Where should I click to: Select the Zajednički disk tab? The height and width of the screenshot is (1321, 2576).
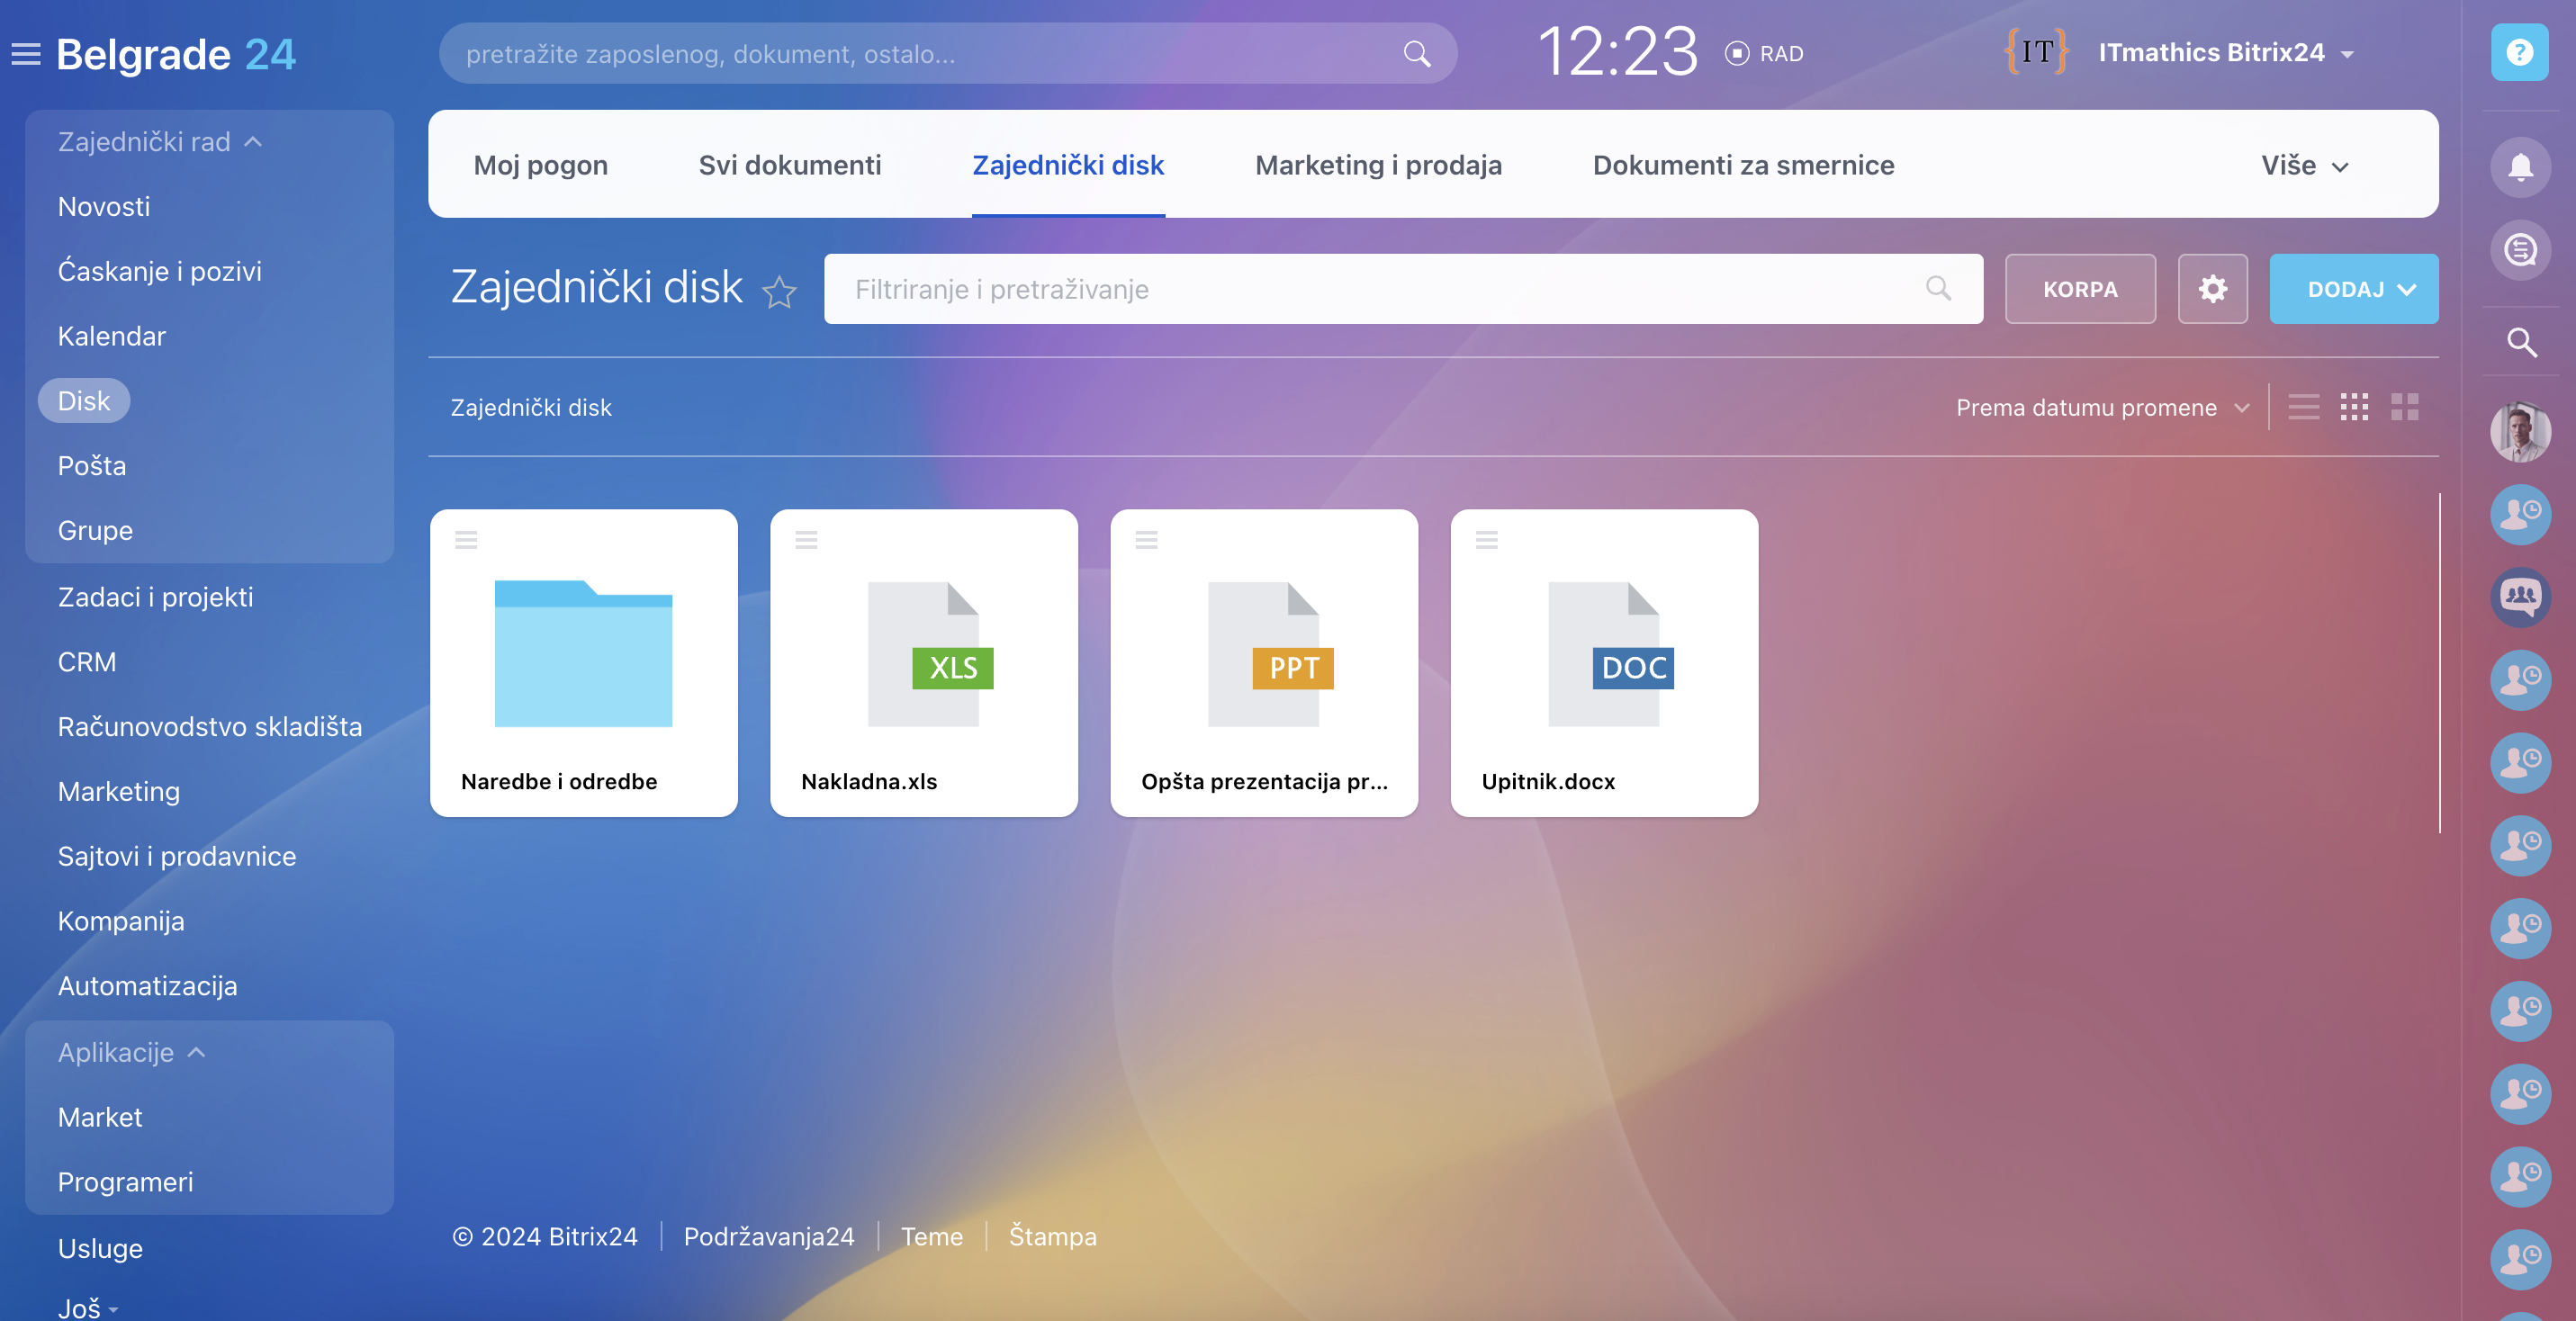(1067, 165)
